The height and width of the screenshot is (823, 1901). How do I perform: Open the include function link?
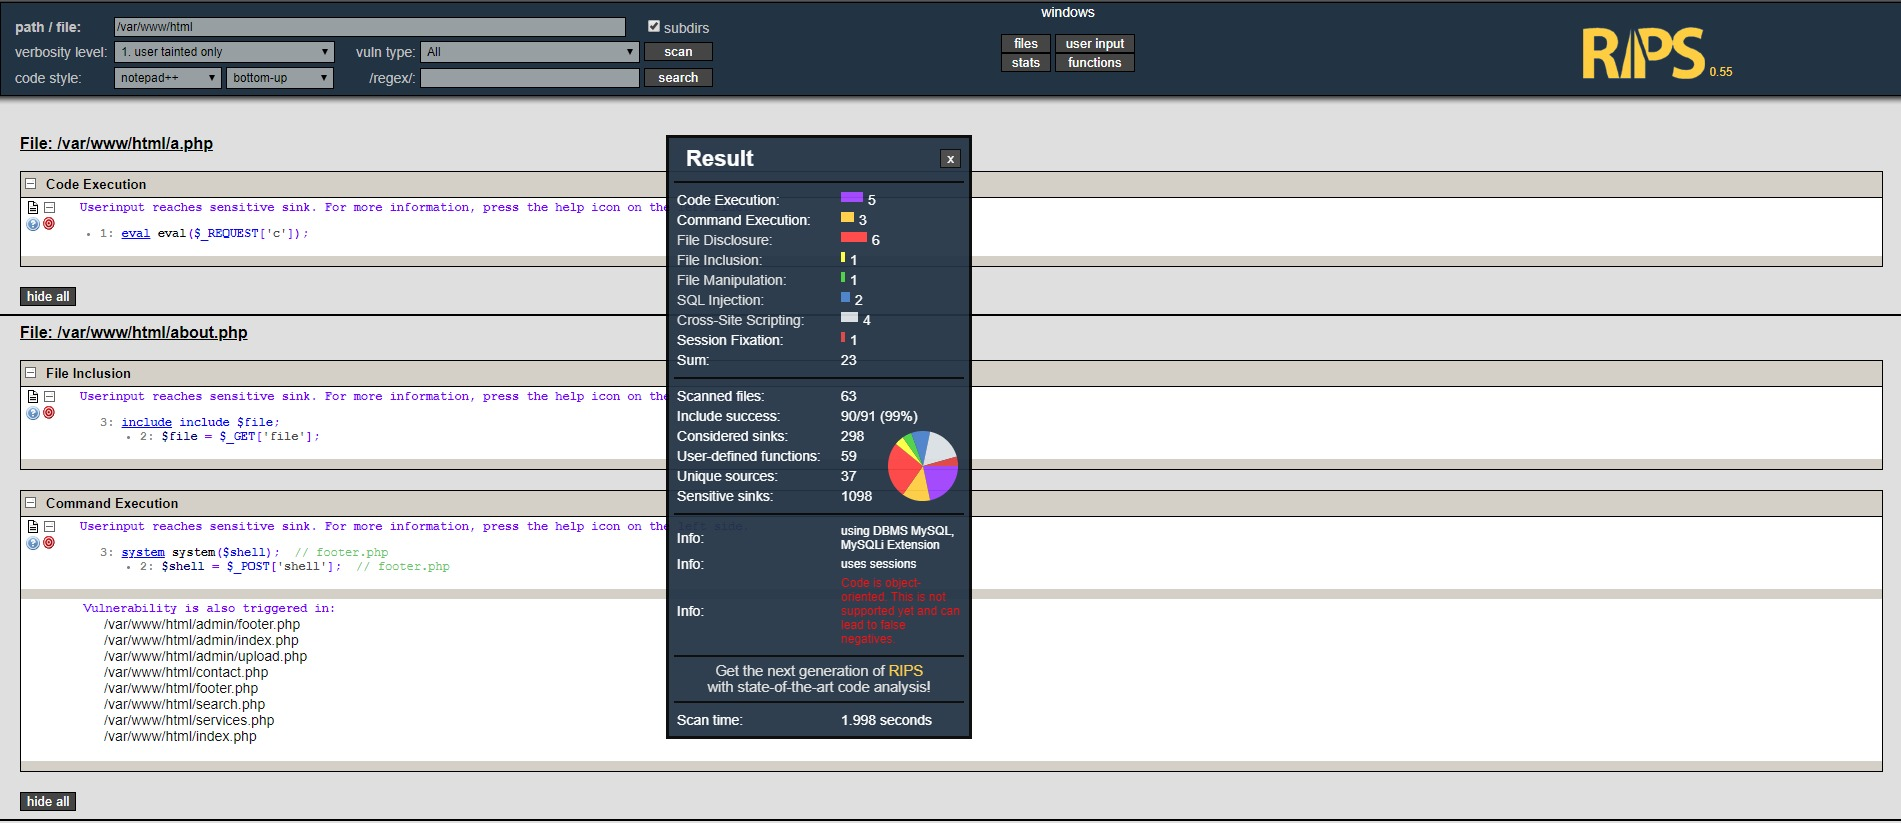pos(147,422)
